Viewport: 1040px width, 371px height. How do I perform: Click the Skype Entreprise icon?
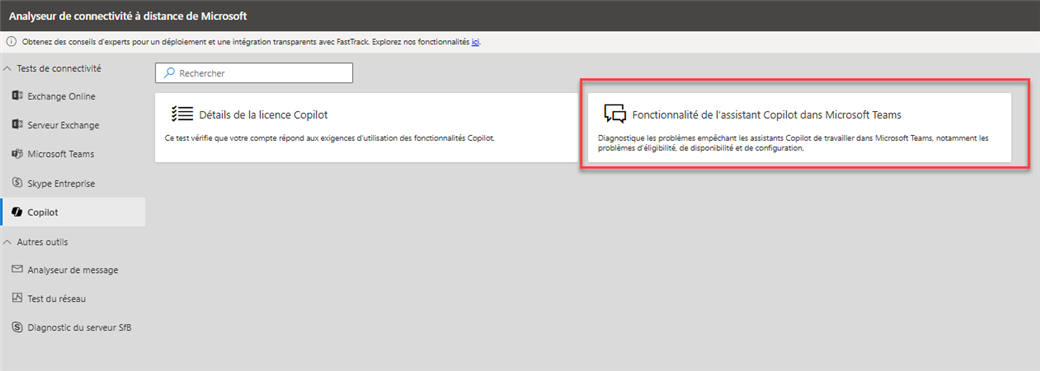click(x=17, y=183)
